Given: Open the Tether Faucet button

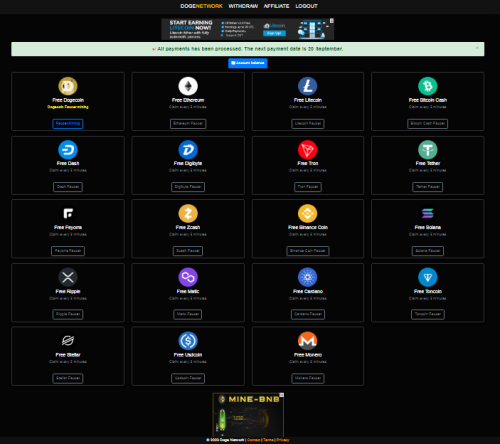Looking at the screenshot, I should coord(428,187).
